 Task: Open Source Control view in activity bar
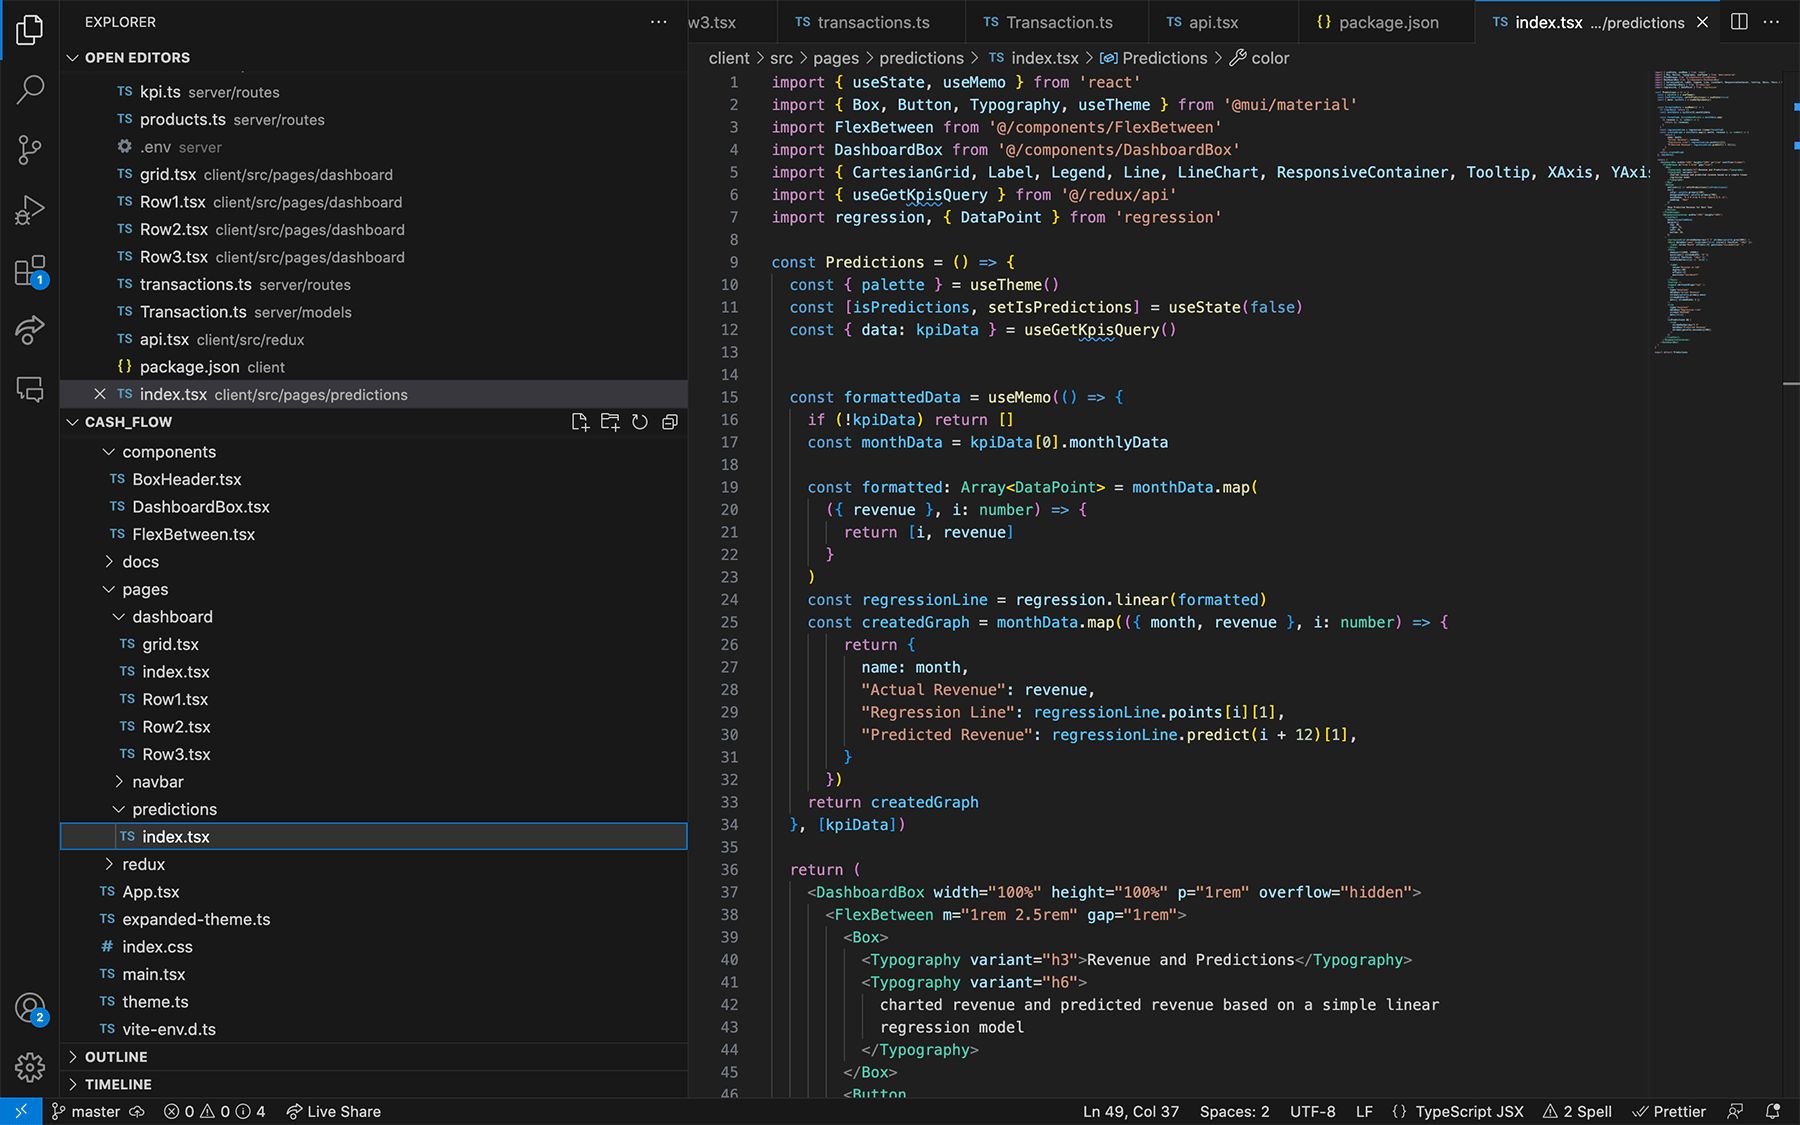(x=30, y=150)
